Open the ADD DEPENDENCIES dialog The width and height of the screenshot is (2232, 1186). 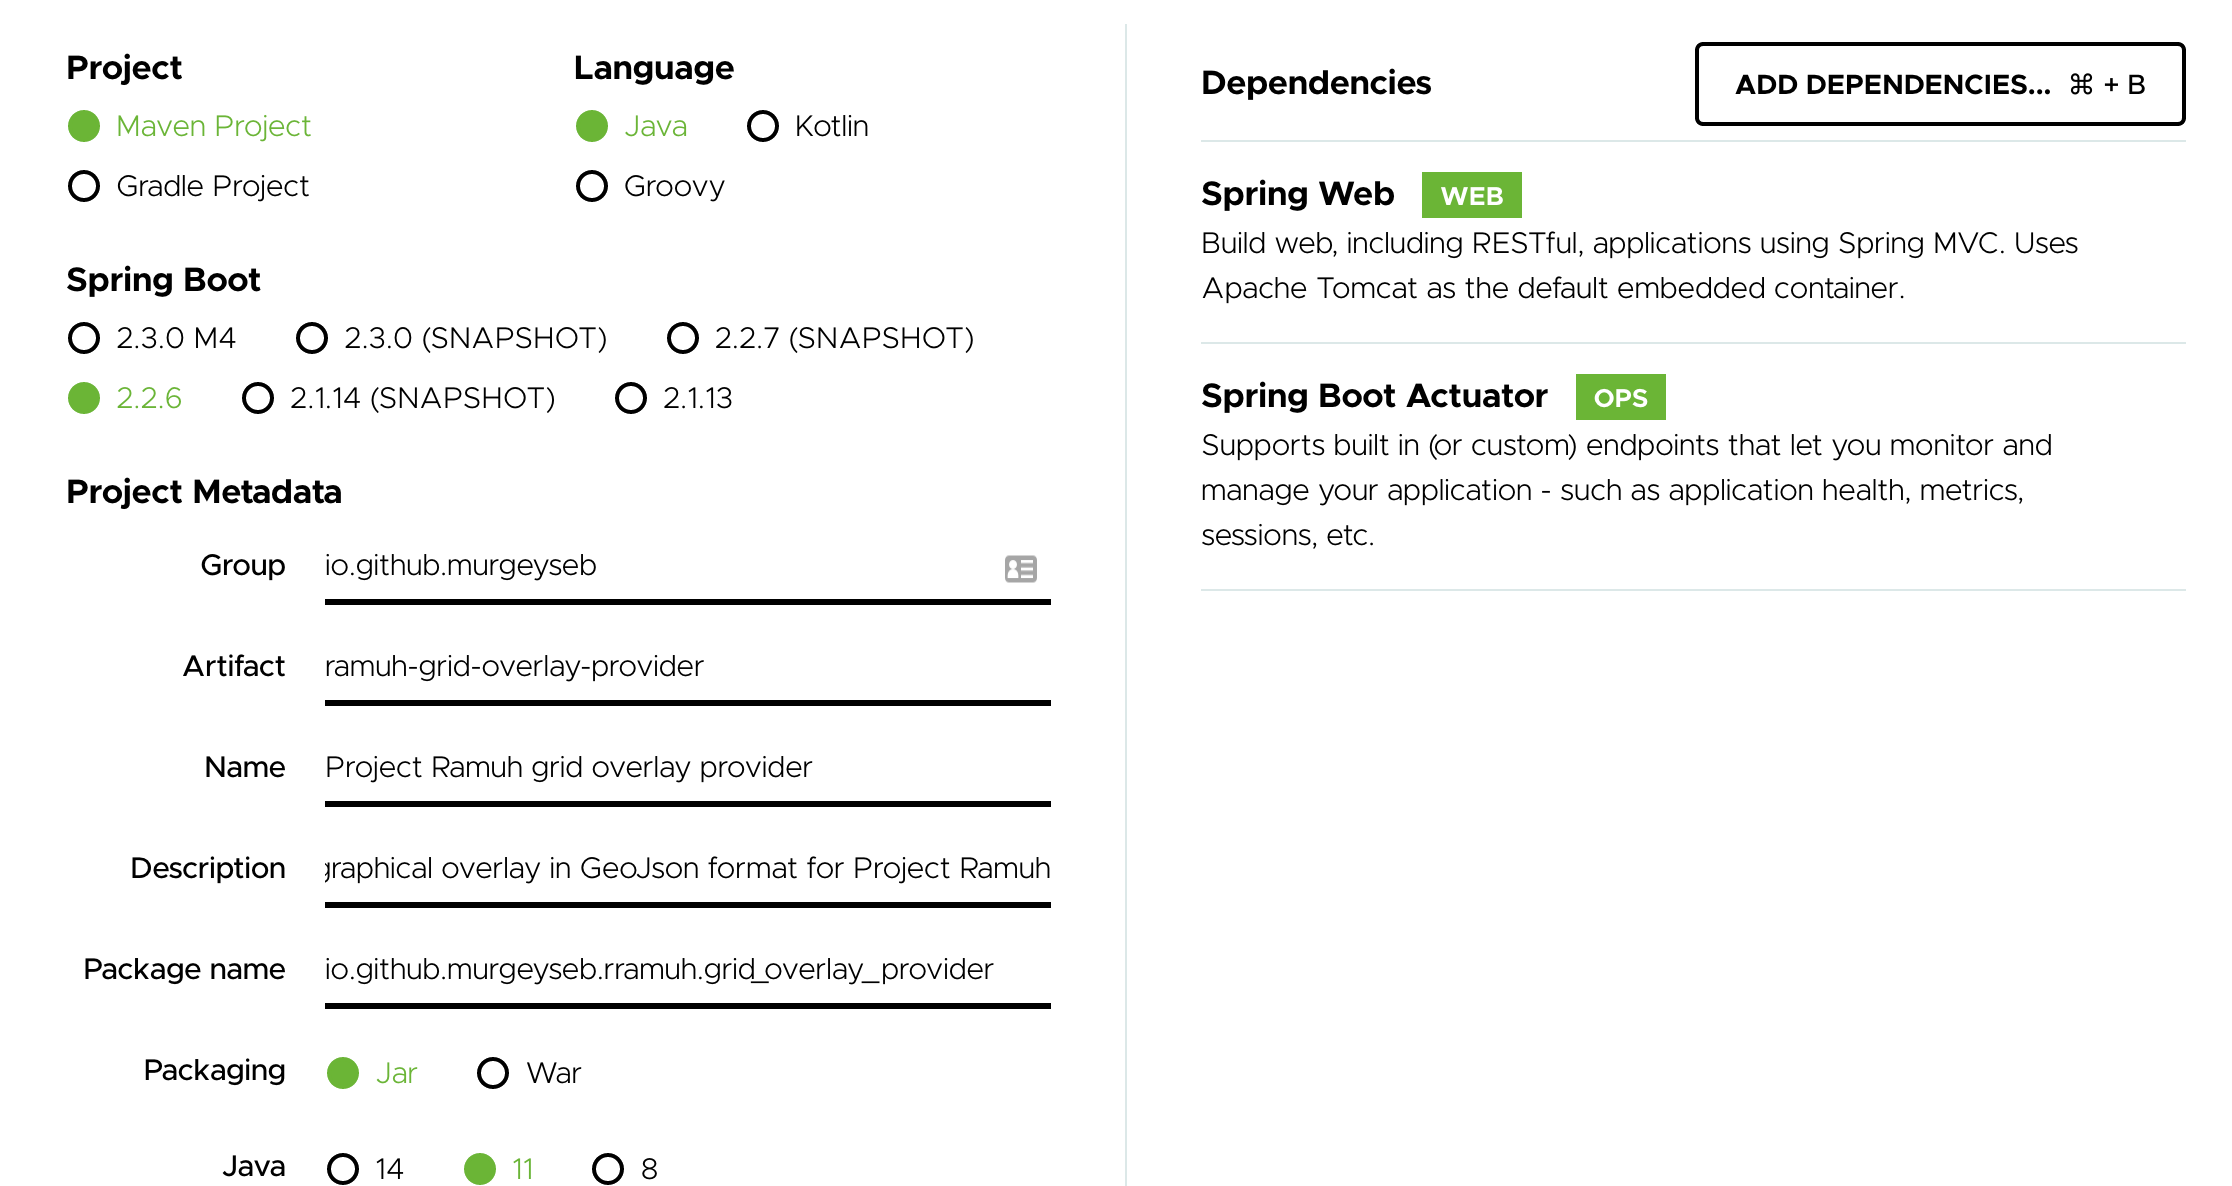tap(1938, 85)
